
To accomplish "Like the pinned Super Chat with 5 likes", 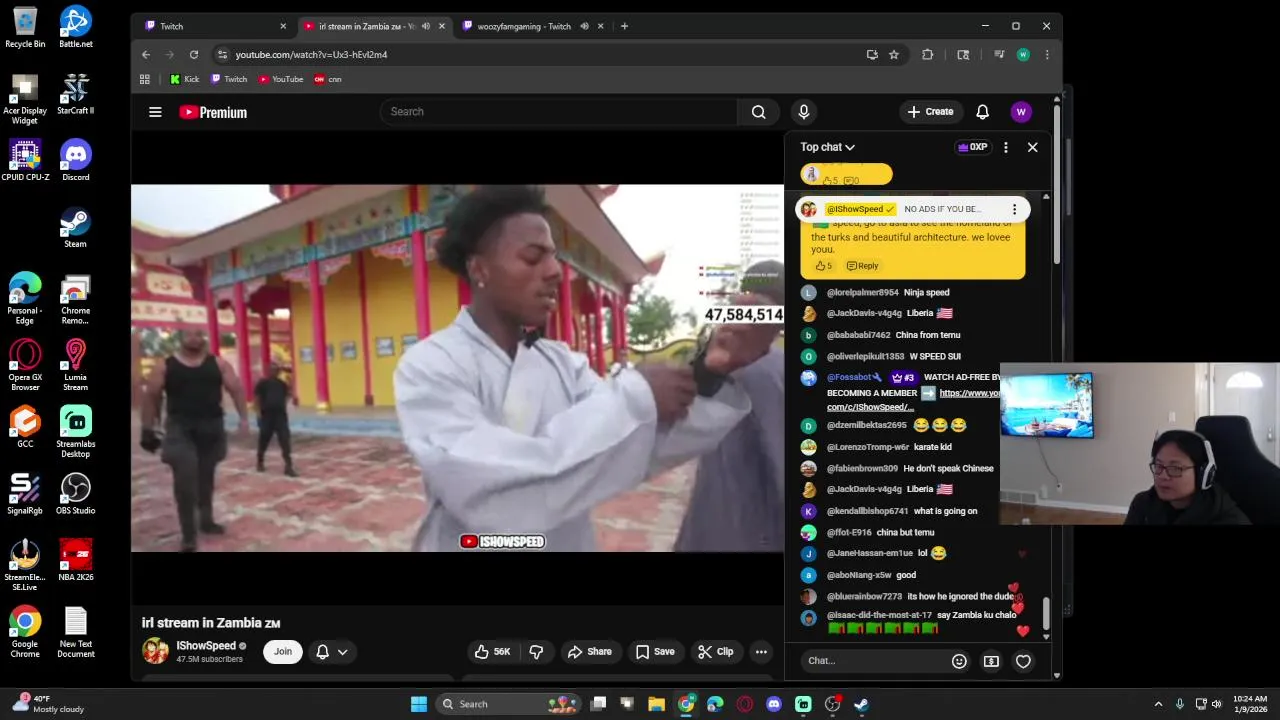I will tap(823, 266).
